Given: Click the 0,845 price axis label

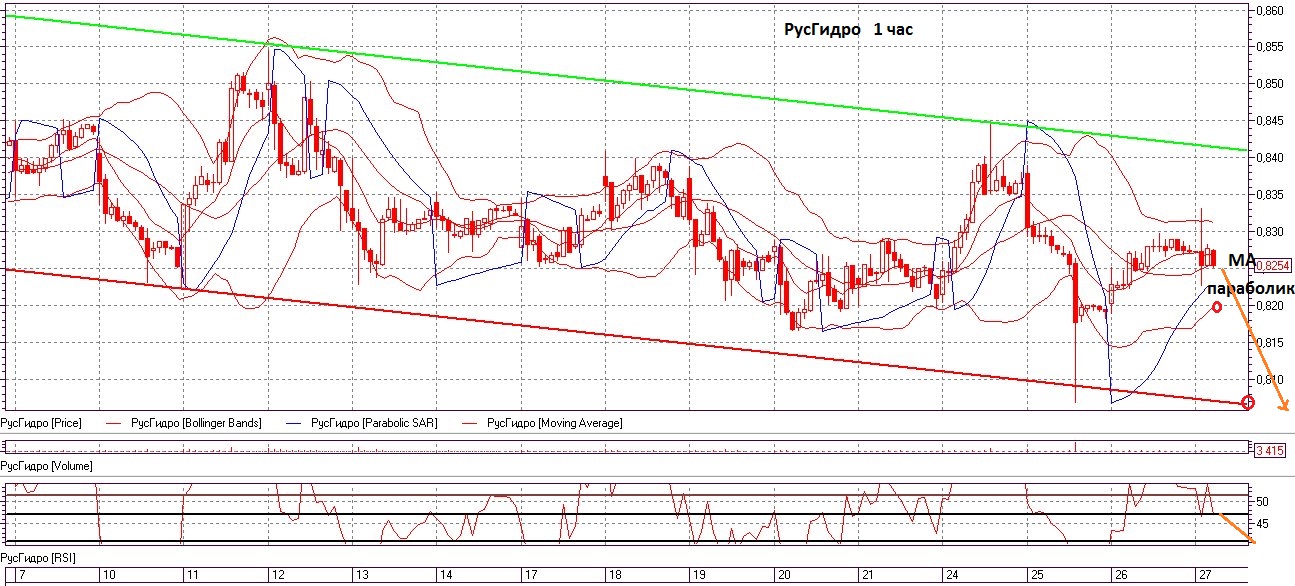Looking at the screenshot, I should (x=1270, y=121).
